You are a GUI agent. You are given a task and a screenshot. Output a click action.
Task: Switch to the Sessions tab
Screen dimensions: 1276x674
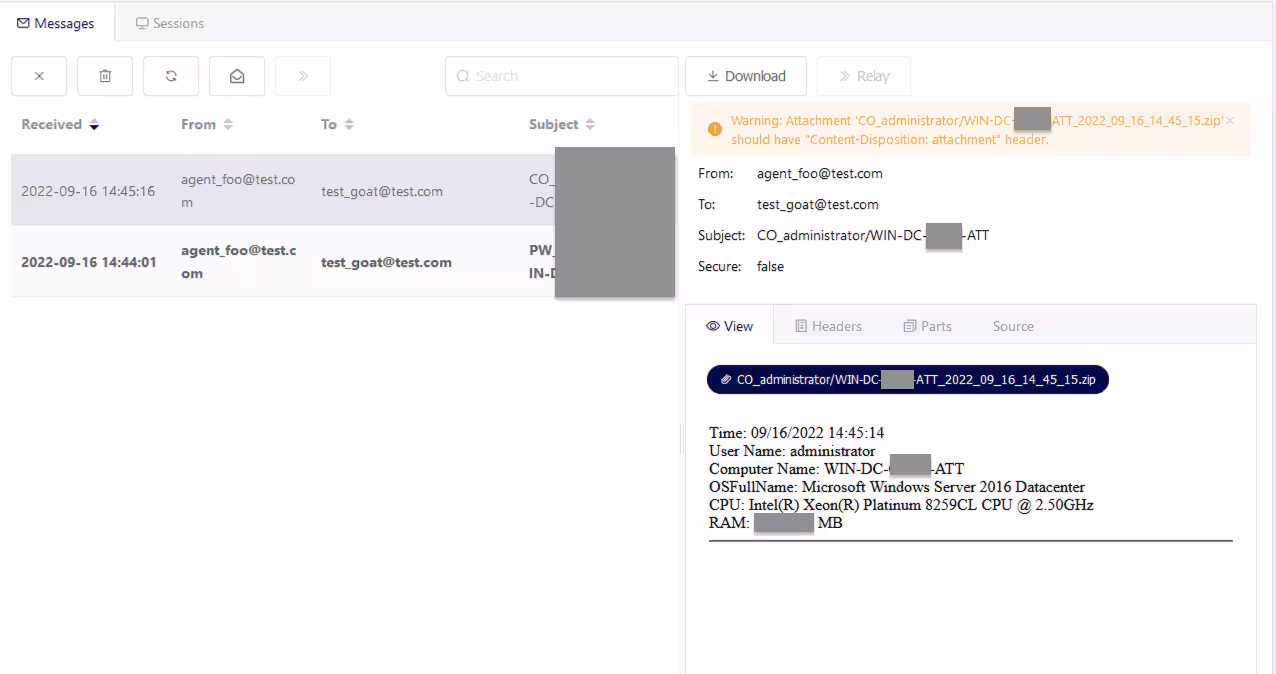coord(170,23)
